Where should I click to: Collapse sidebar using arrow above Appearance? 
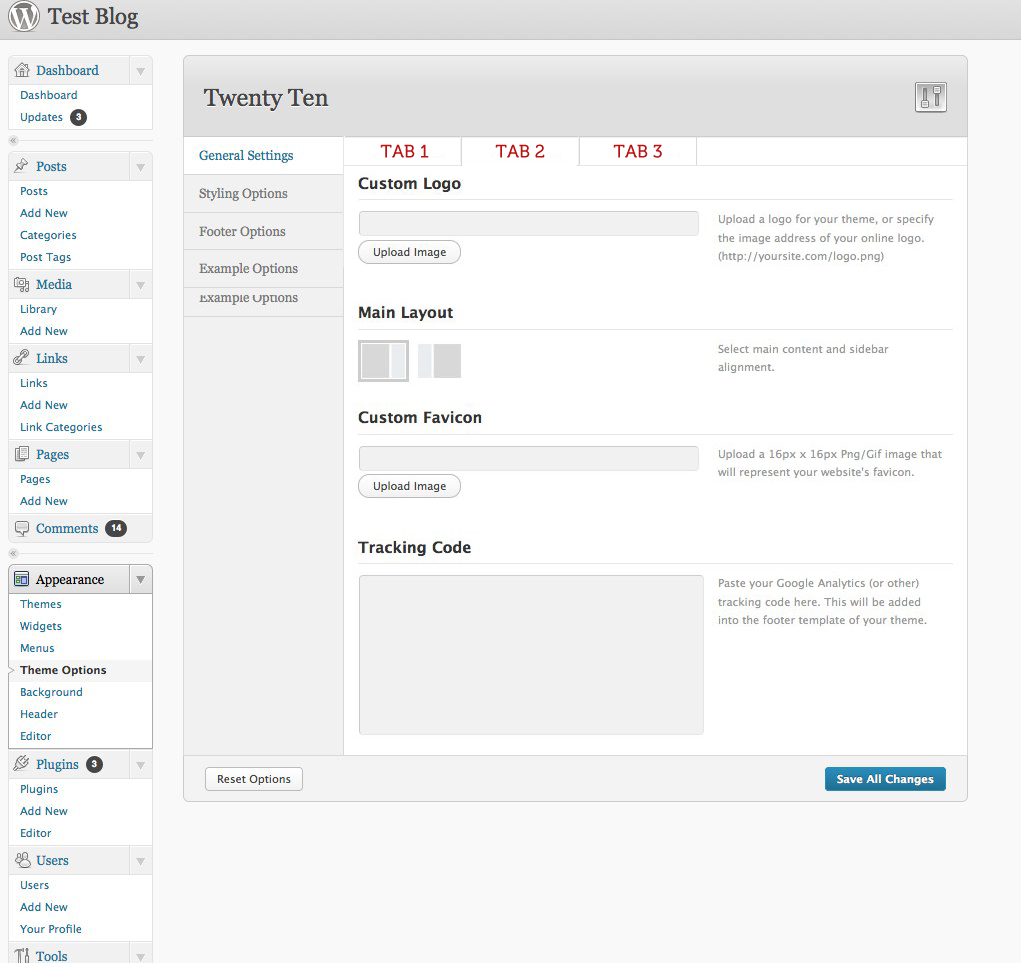(13, 553)
